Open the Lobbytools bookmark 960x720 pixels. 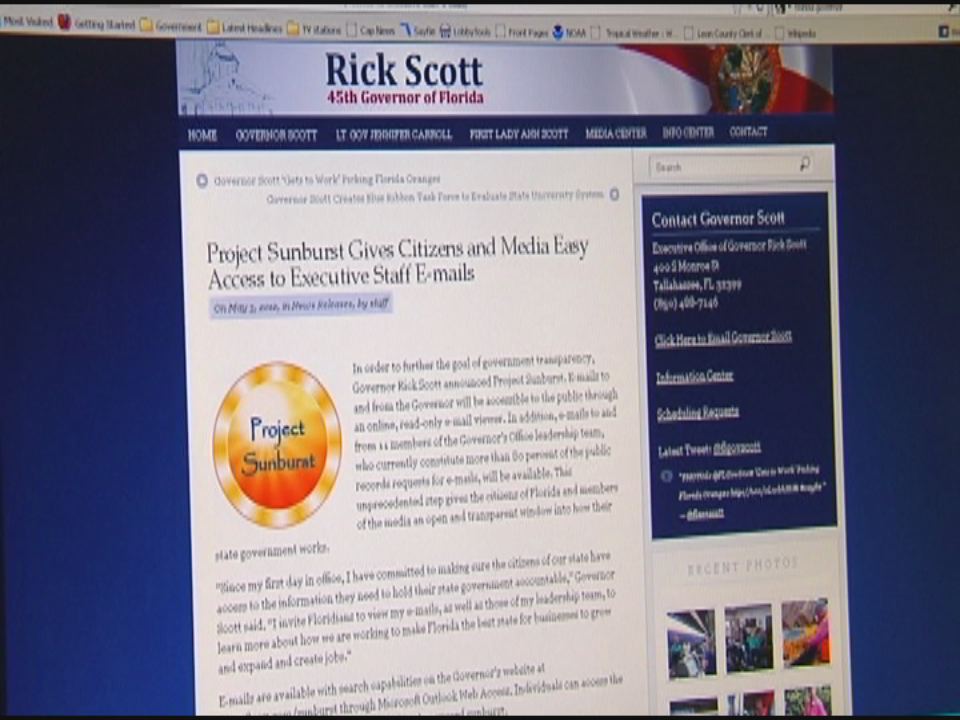[x=465, y=31]
